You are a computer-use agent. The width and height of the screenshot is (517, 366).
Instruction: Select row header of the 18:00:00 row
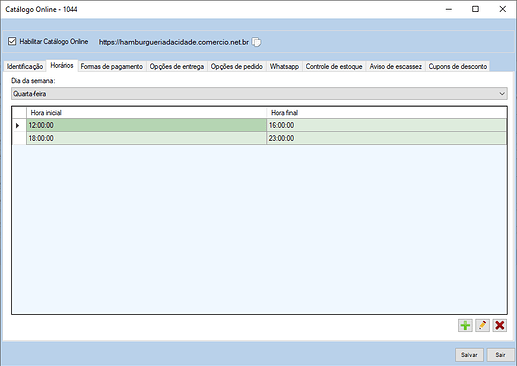point(19,138)
